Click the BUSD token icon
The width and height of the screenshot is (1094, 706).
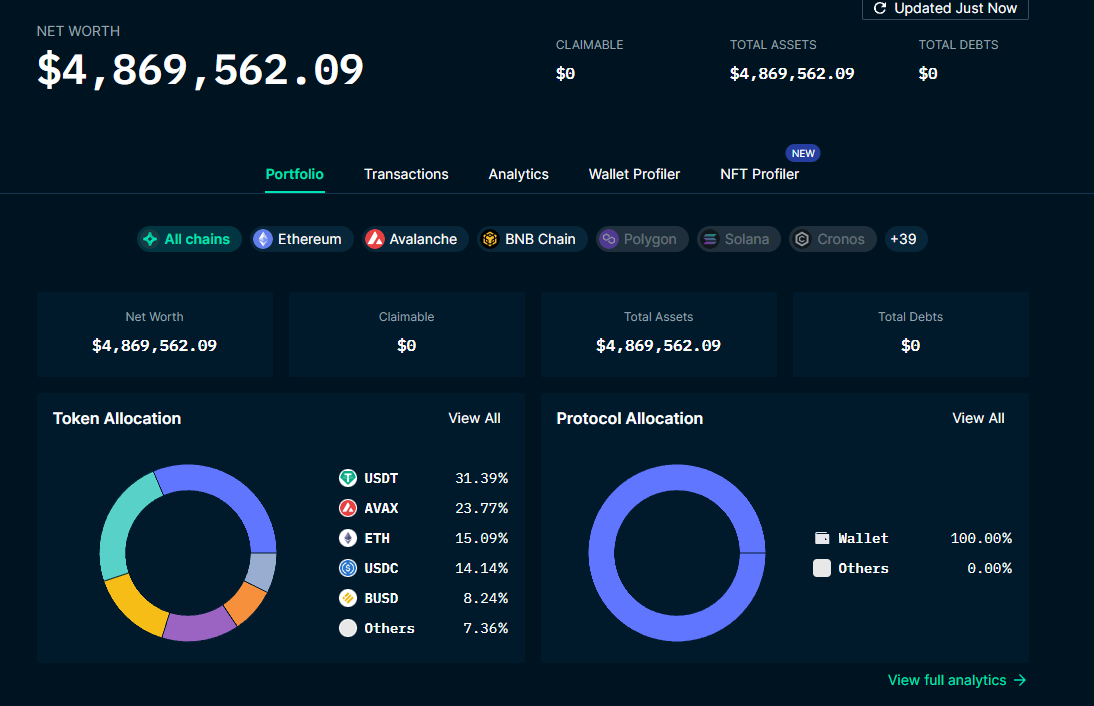[x=348, y=598]
